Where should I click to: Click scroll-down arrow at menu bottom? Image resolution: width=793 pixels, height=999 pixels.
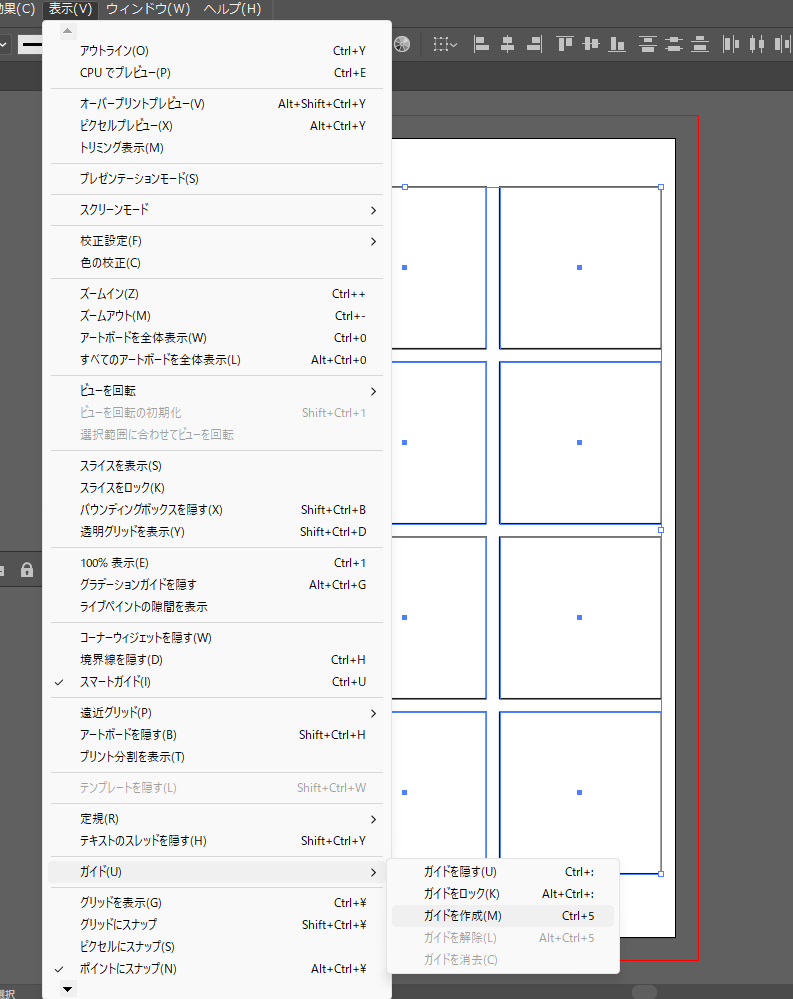[x=67, y=989]
